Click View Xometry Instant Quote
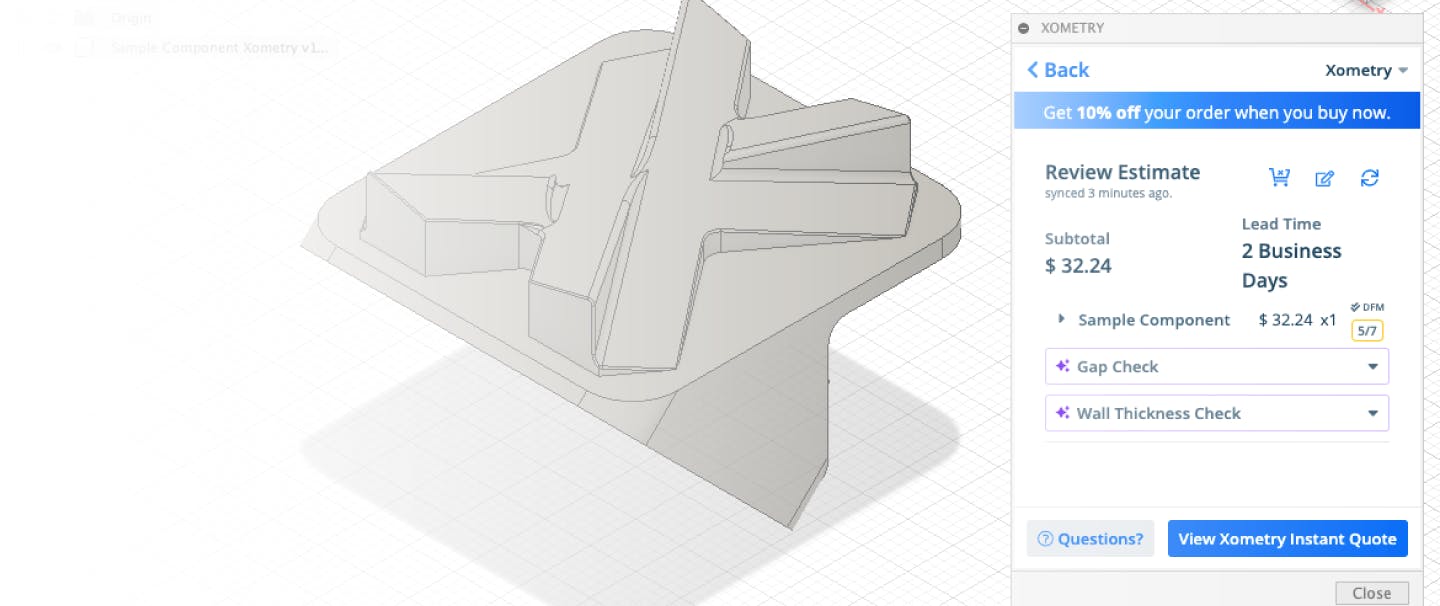The height and width of the screenshot is (606, 1440). 1287,539
